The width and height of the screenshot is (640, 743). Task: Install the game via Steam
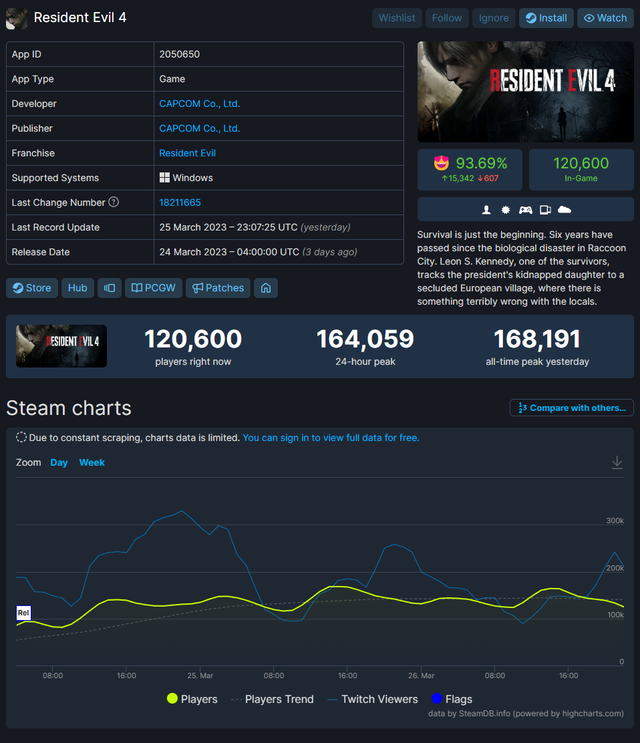(546, 18)
